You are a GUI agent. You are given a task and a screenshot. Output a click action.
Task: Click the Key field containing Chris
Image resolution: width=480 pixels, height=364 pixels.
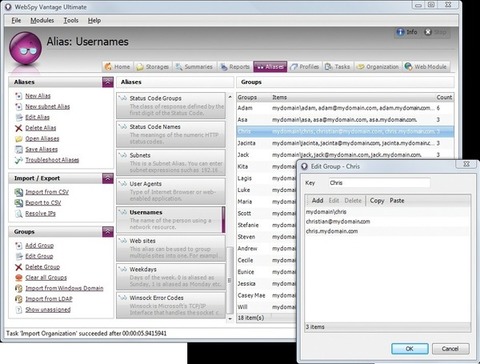pyautogui.click(x=379, y=183)
